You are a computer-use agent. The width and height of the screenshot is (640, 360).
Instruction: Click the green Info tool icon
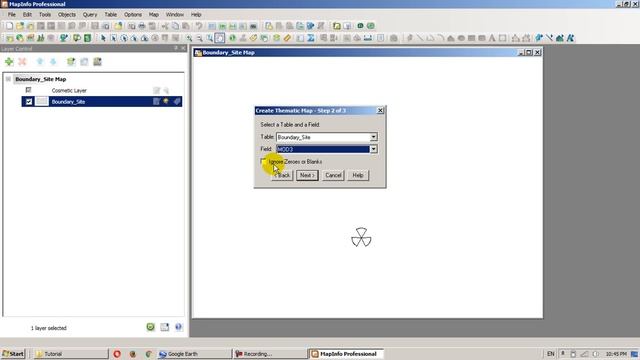[232, 38]
